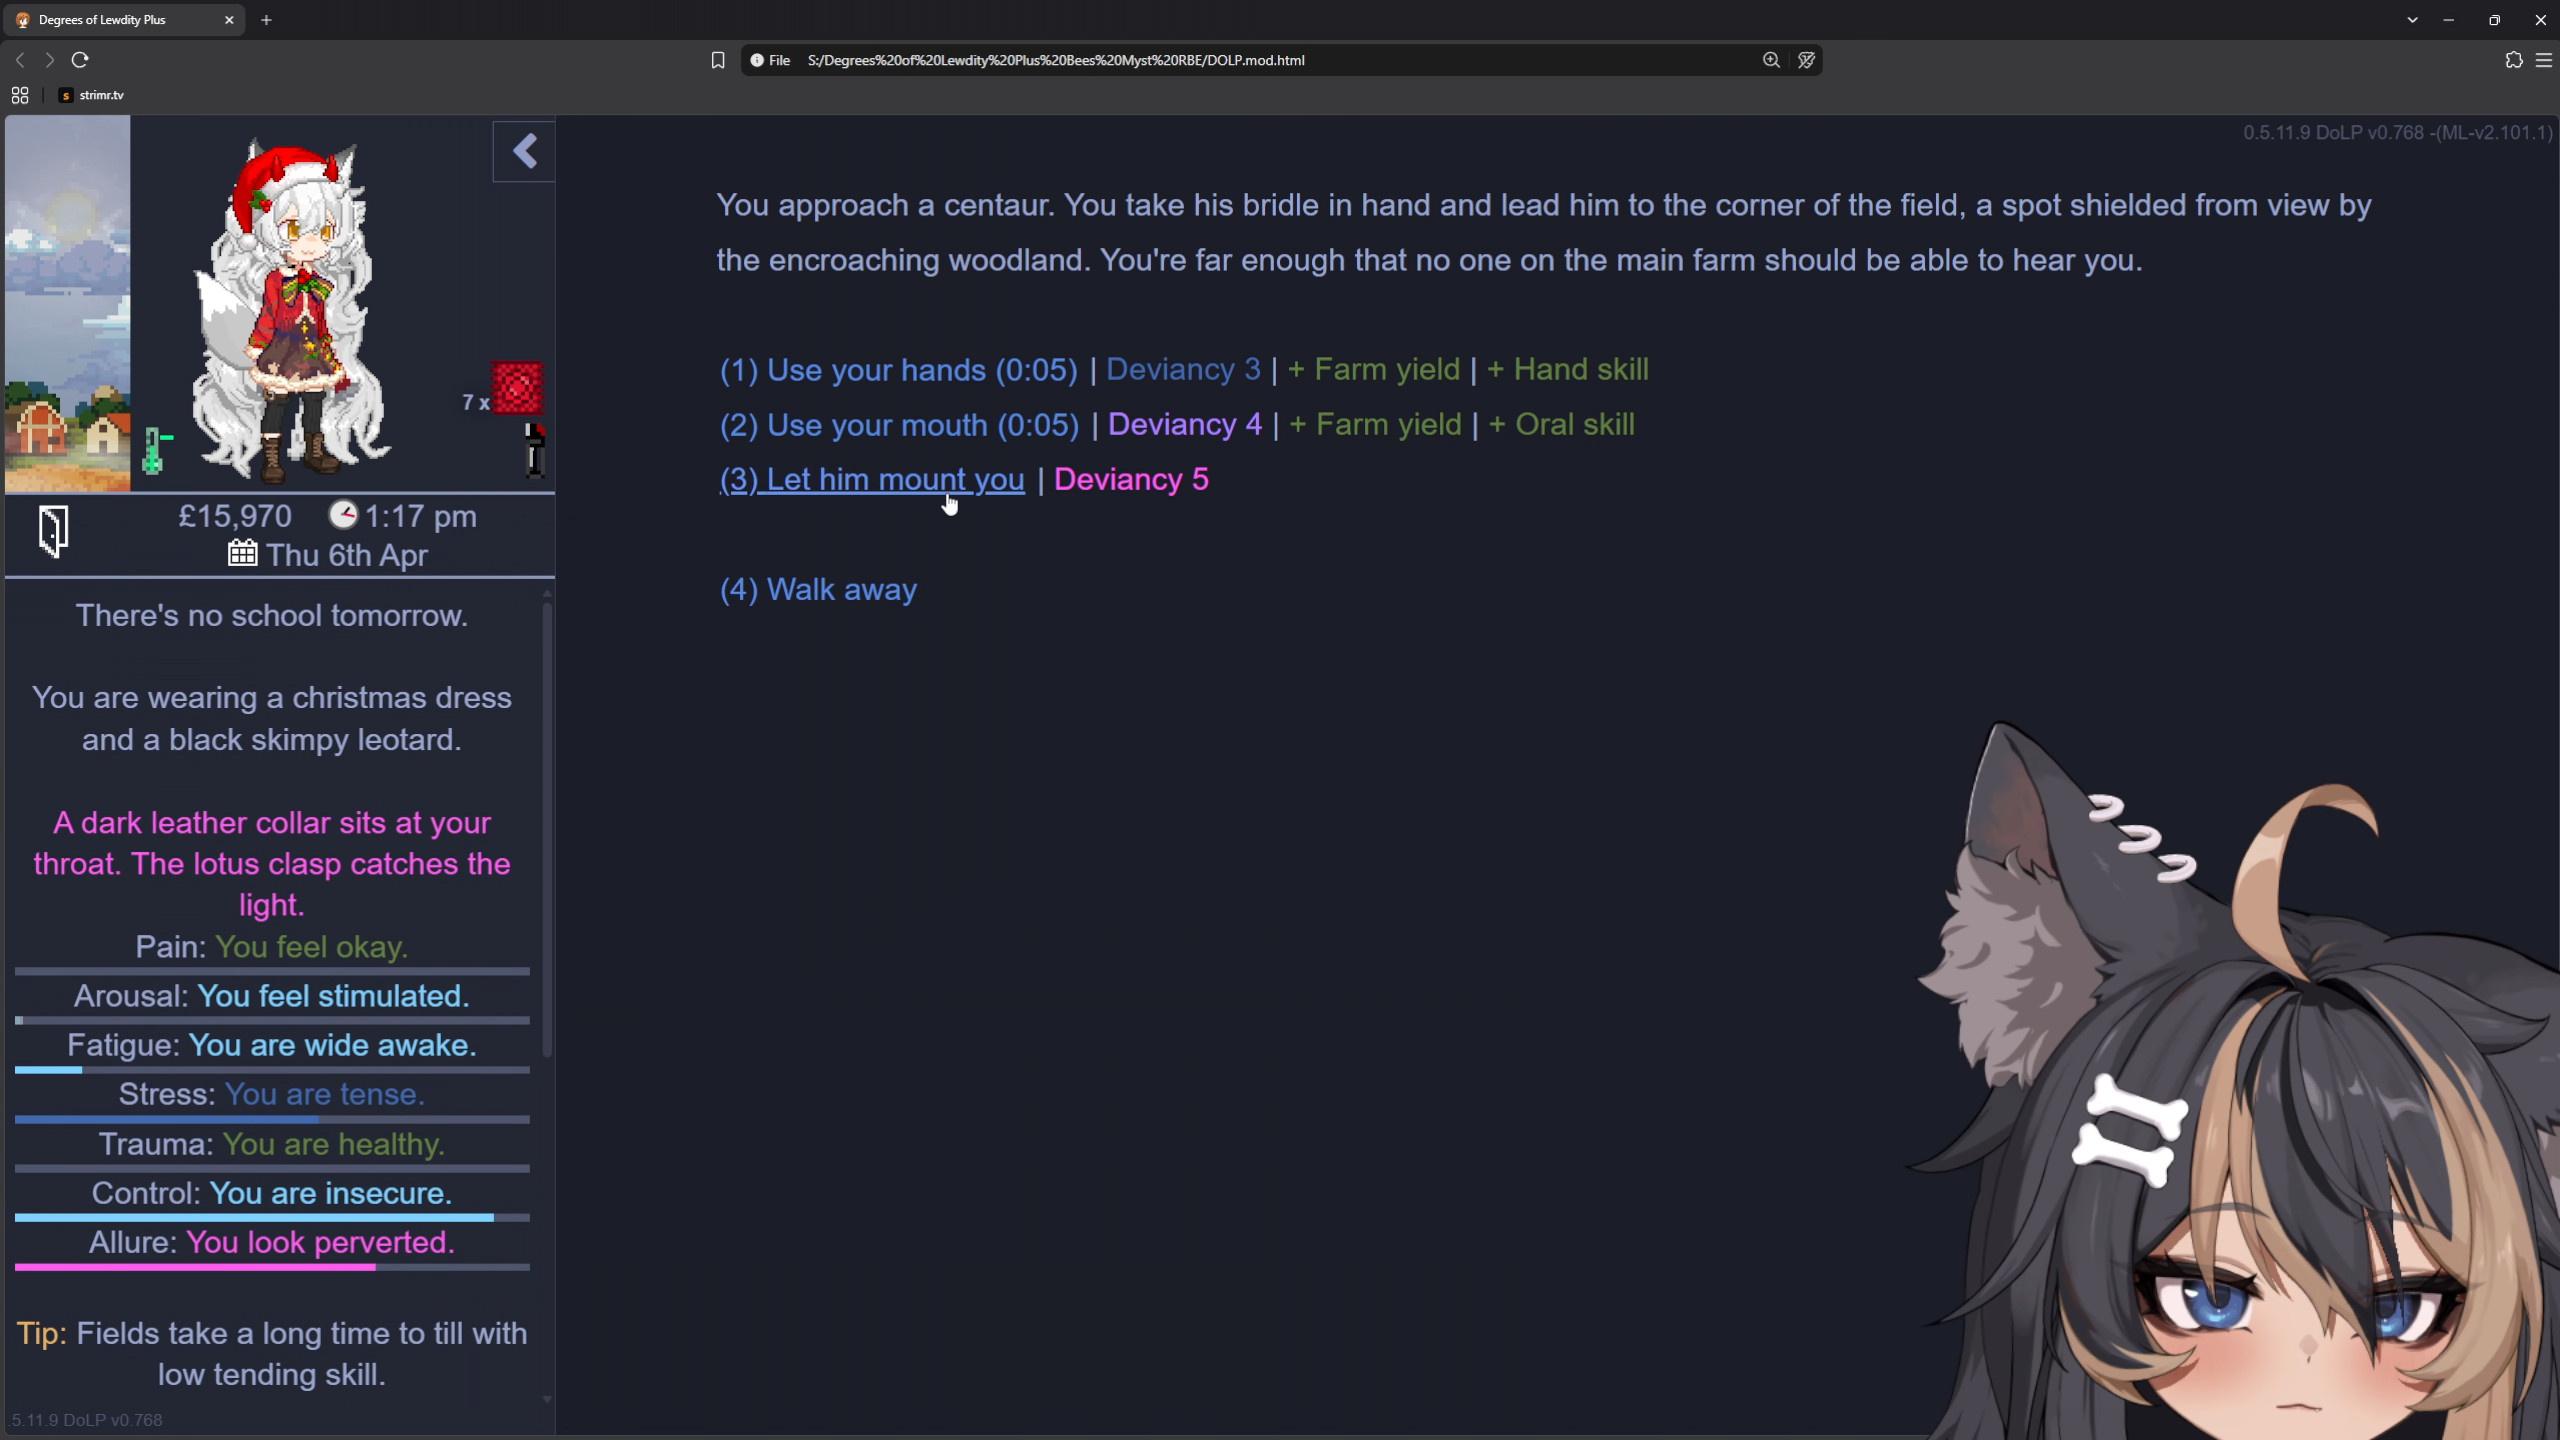Click the green thermometer icon beside the character

click(x=154, y=450)
